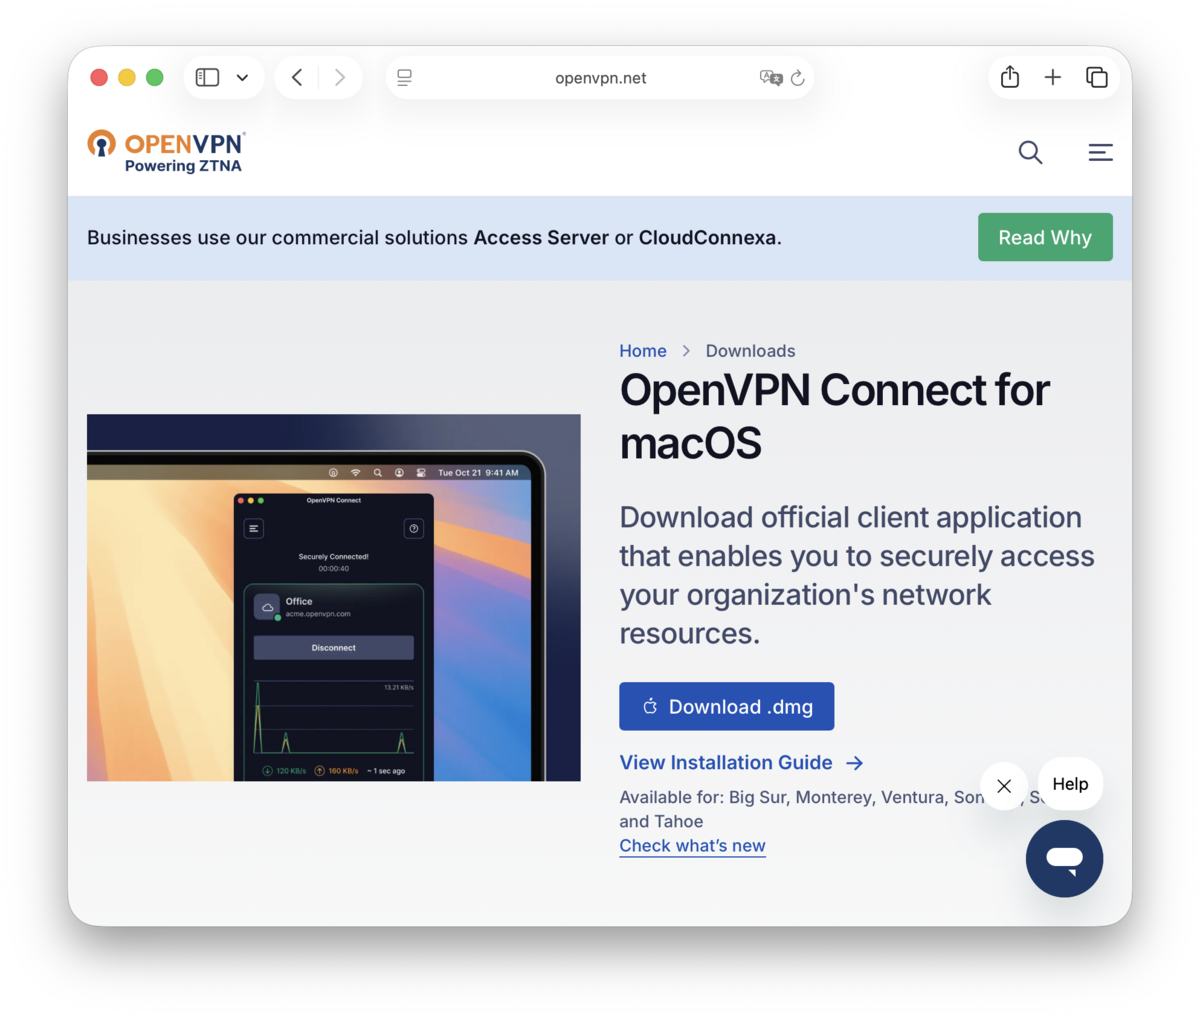
Task: Click the green fullscreen window button
Action: click(x=154, y=77)
